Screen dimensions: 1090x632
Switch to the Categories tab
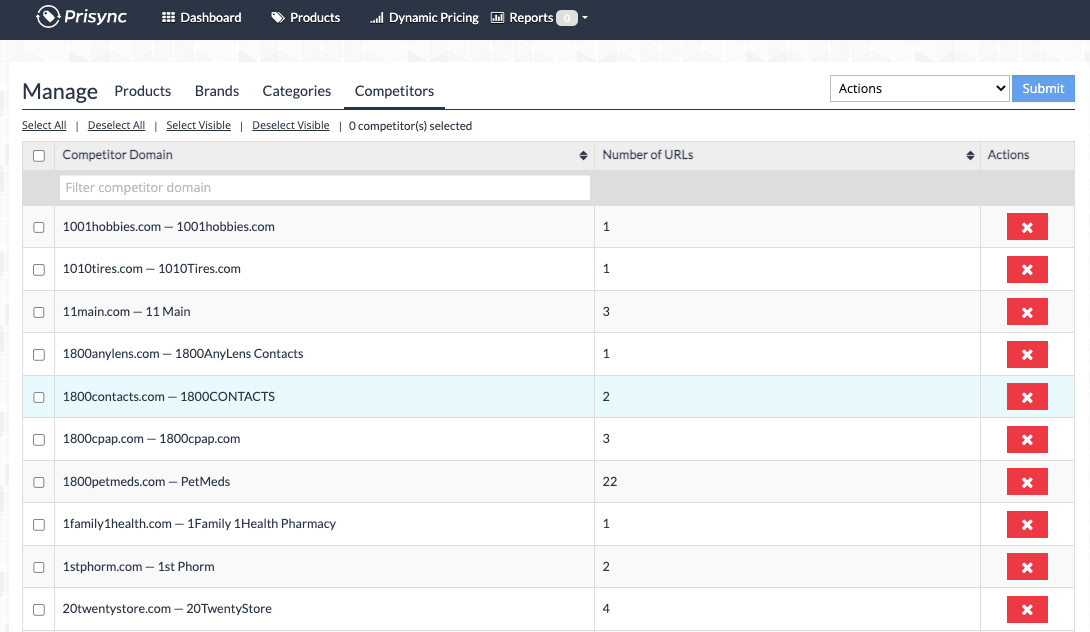click(x=297, y=91)
